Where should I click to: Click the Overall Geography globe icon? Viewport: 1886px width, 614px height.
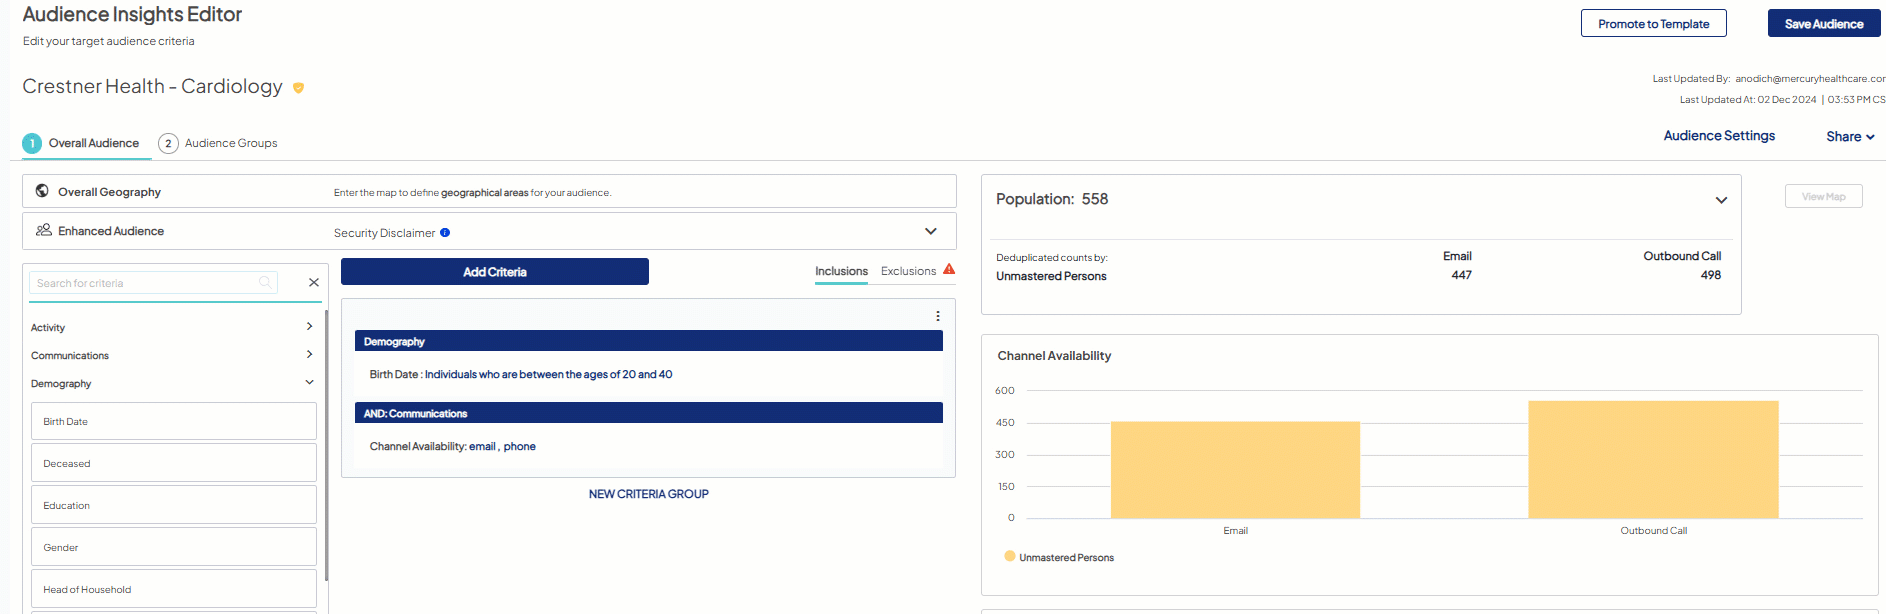pos(42,191)
